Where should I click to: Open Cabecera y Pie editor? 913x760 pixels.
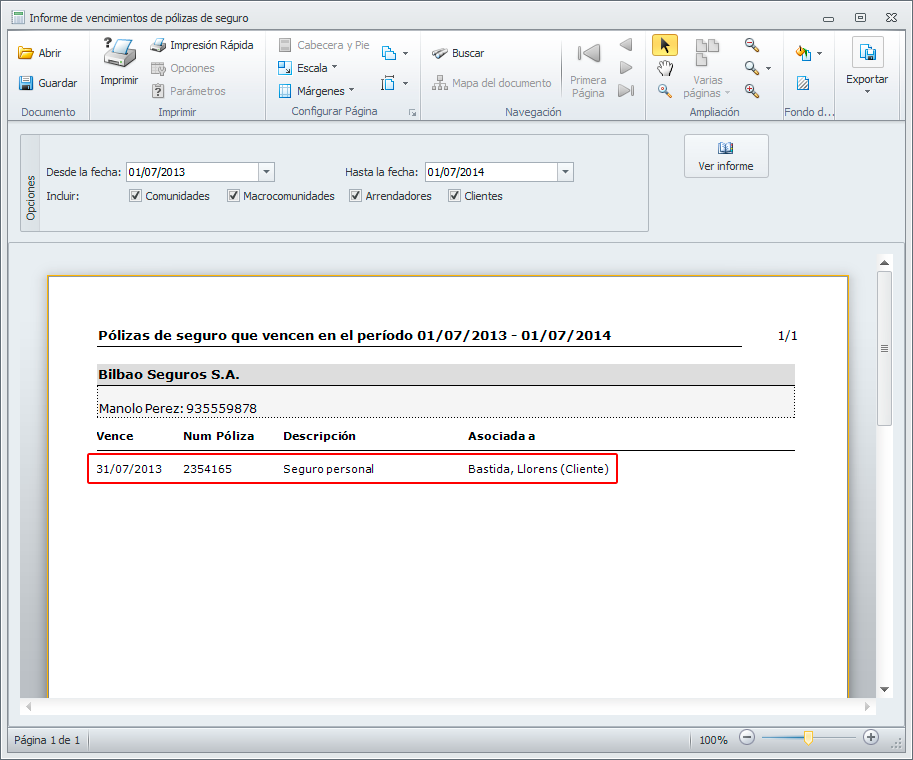coord(323,45)
